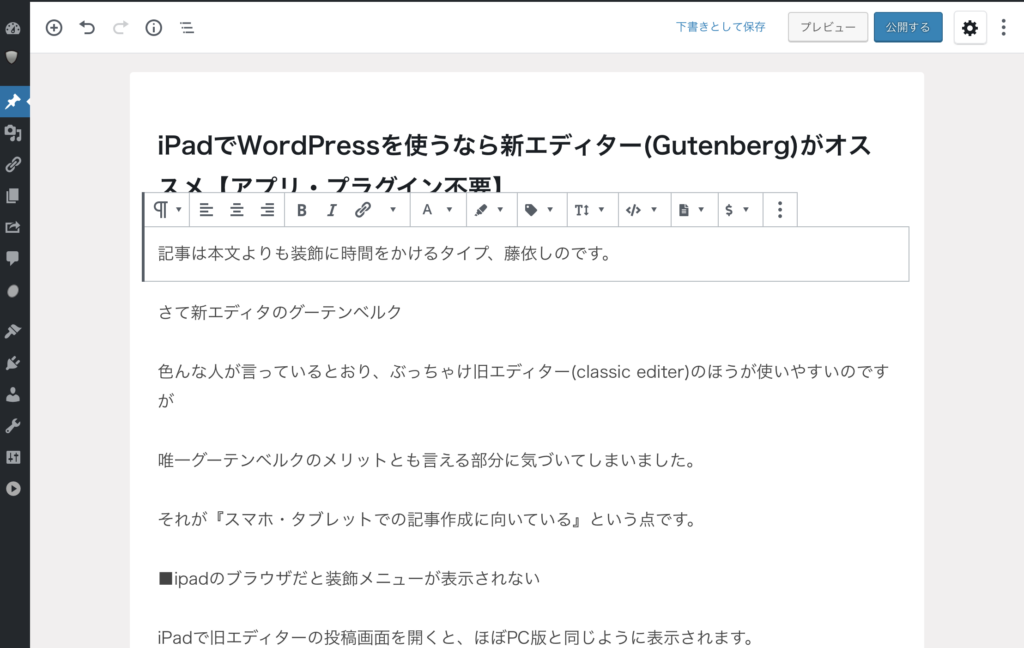Open the Pages sidebar icon
This screenshot has height=648, width=1024.
(12, 195)
